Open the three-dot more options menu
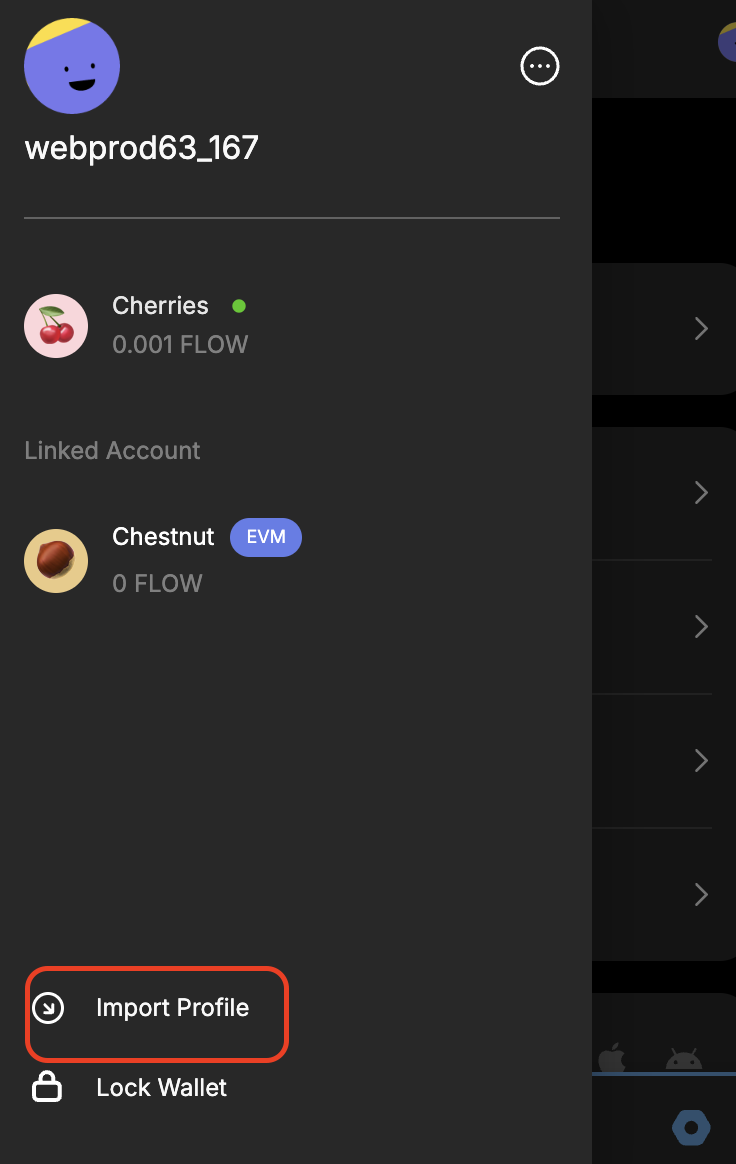736x1164 pixels. (540, 67)
